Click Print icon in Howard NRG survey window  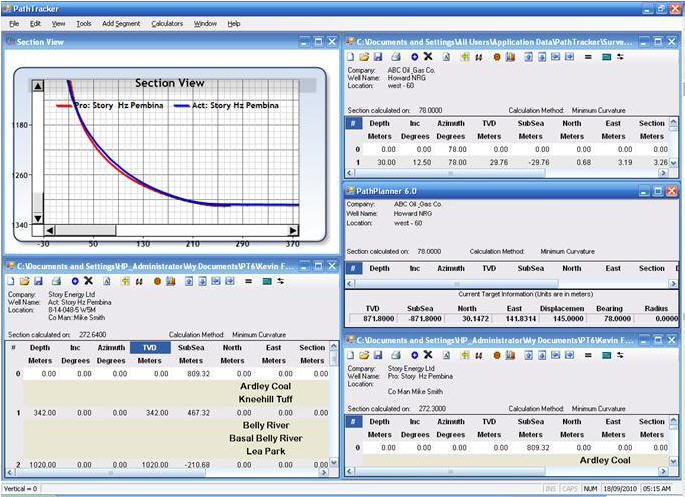396,57
